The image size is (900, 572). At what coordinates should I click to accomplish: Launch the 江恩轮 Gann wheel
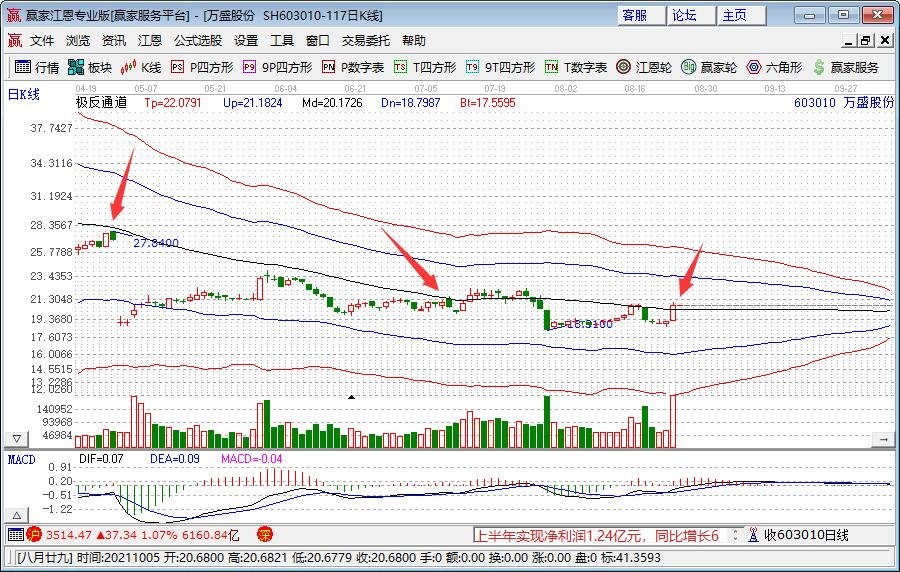coord(643,68)
